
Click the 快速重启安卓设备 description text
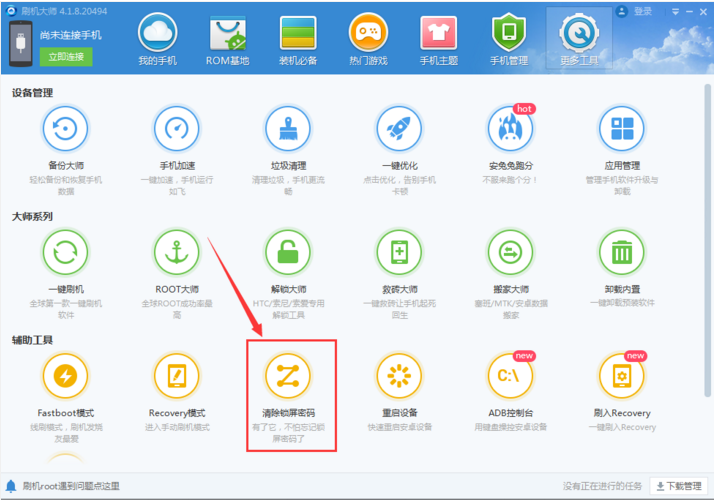click(399, 427)
